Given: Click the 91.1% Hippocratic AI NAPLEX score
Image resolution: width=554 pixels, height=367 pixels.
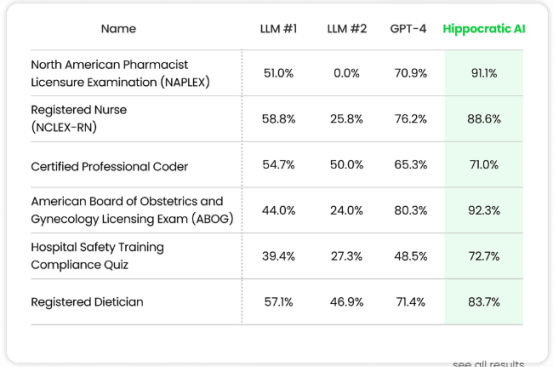Looking at the screenshot, I should [x=484, y=73].
